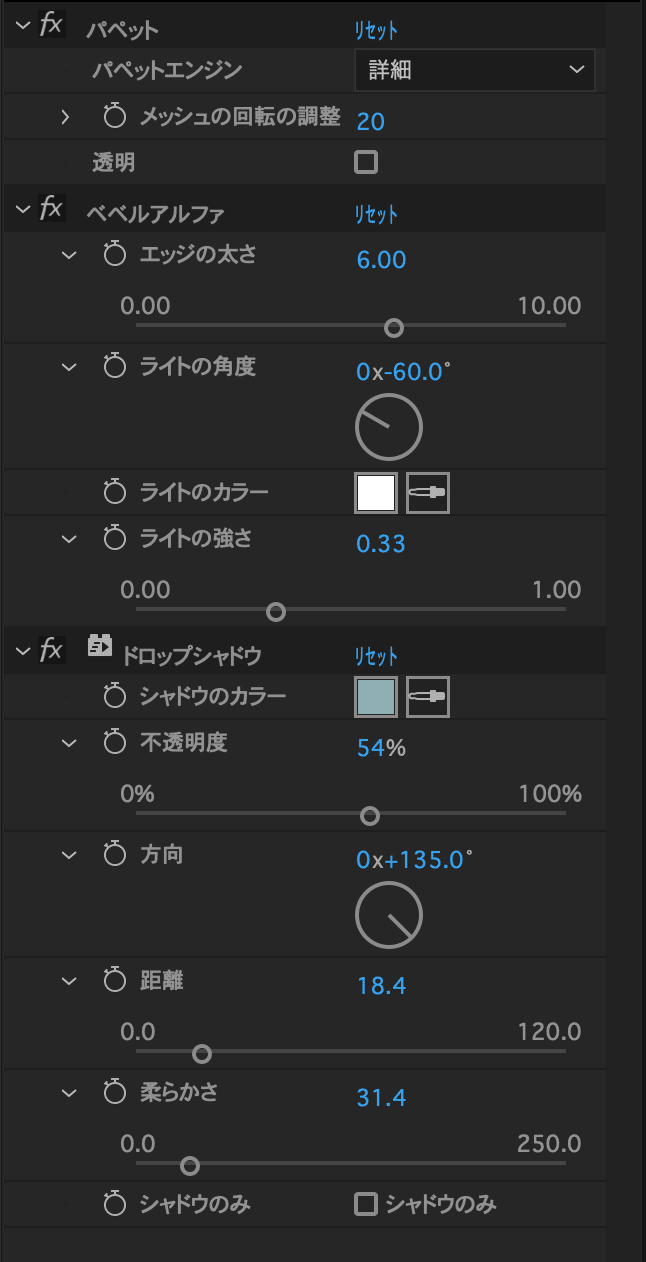Image resolution: width=646 pixels, height=1262 pixels.
Task: Toggle stopwatch for メッシュの回転の調整
Action: 115,117
